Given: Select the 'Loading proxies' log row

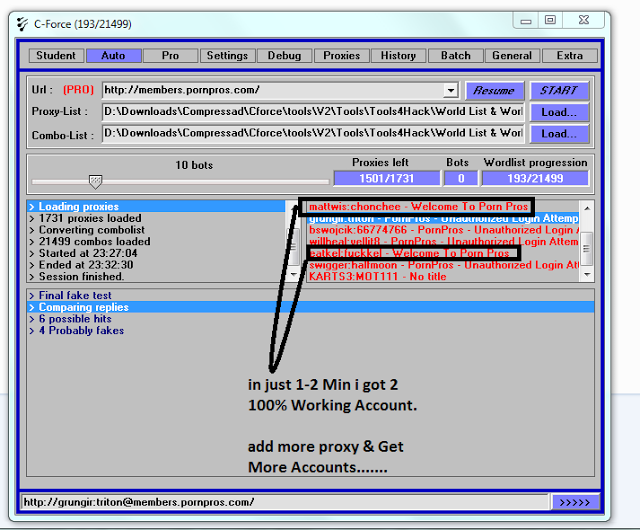Looking at the screenshot, I should point(157,207).
